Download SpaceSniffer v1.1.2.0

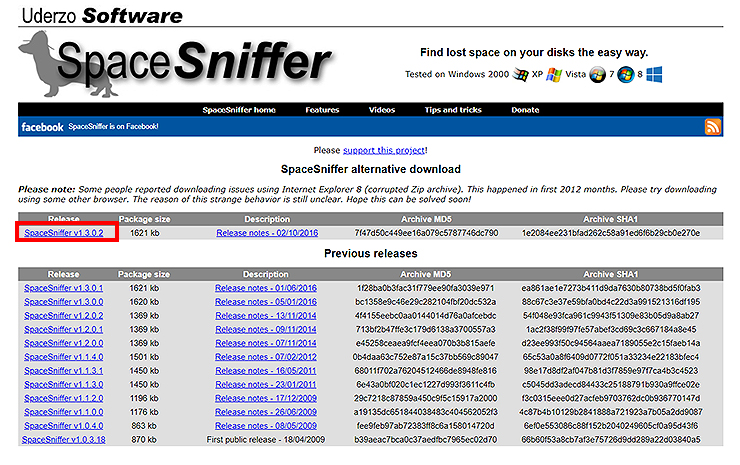[64, 398]
